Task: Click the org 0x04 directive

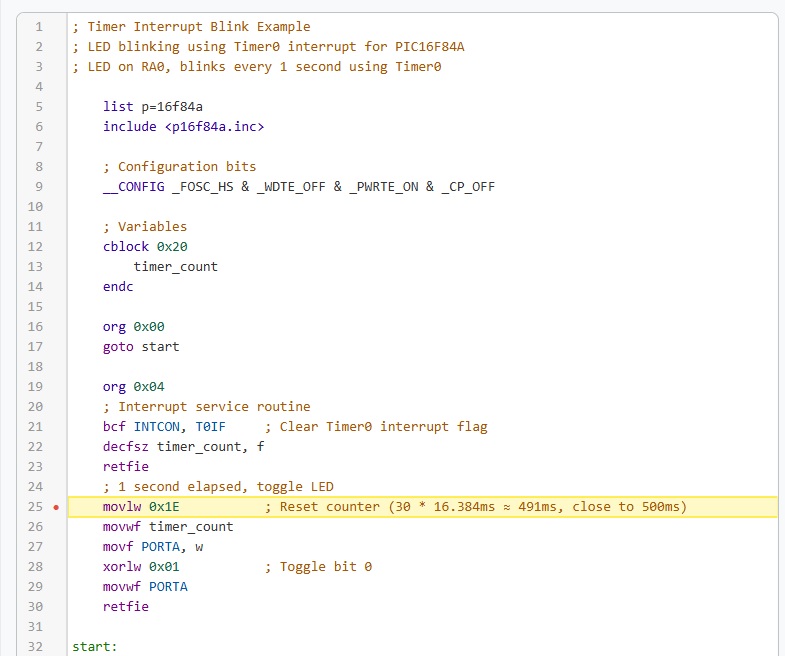Action: coord(133,387)
